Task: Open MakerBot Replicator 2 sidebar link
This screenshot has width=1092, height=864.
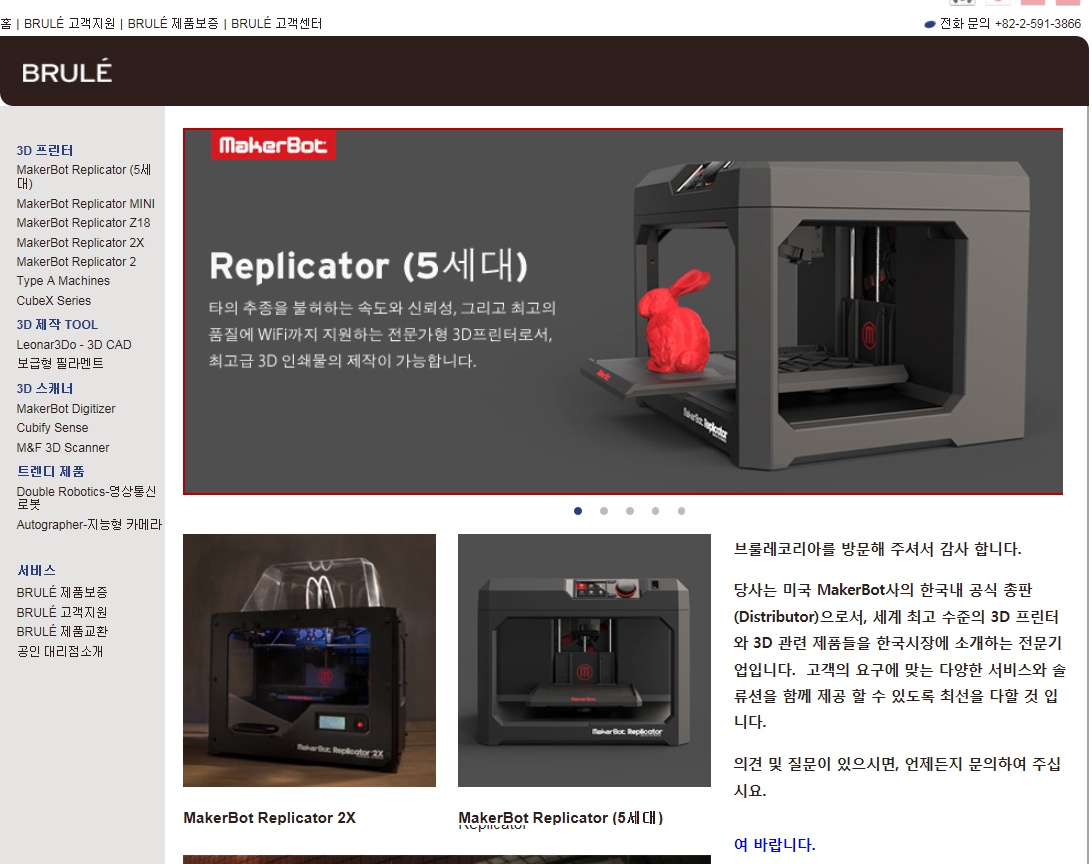Action: coord(77,262)
